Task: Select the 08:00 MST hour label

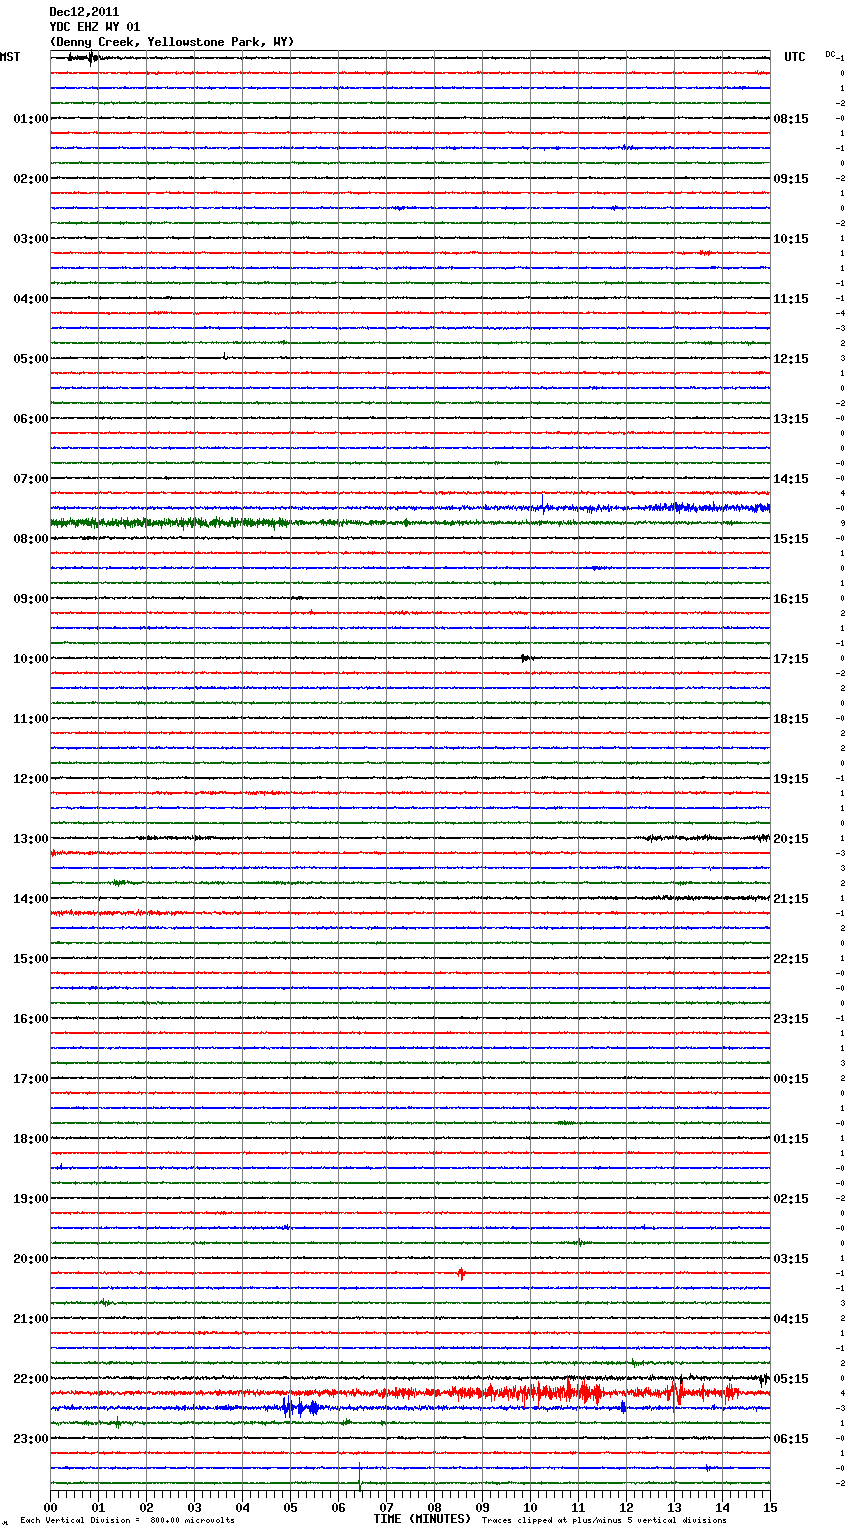Action: 31,539
